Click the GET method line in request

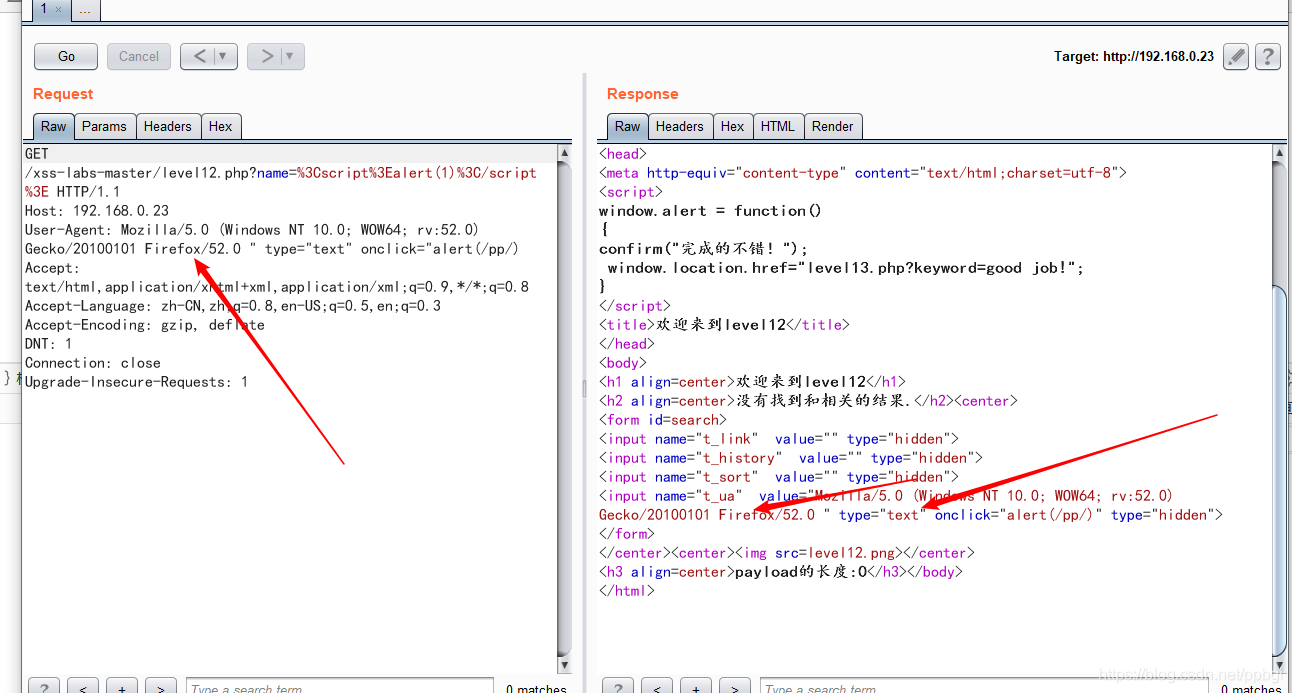point(37,154)
